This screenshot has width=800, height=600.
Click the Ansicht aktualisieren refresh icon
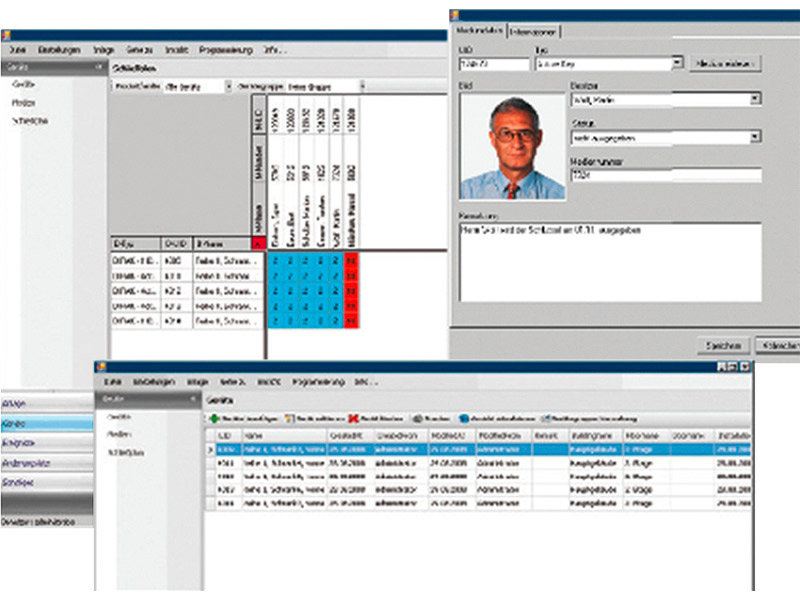click(x=465, y=417)
